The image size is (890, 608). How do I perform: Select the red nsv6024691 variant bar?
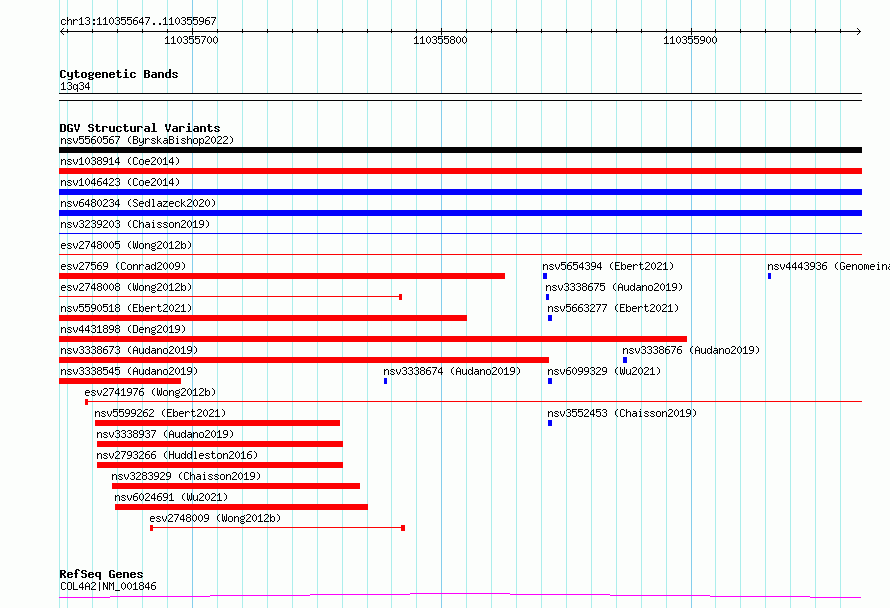[x=241, y=507]
